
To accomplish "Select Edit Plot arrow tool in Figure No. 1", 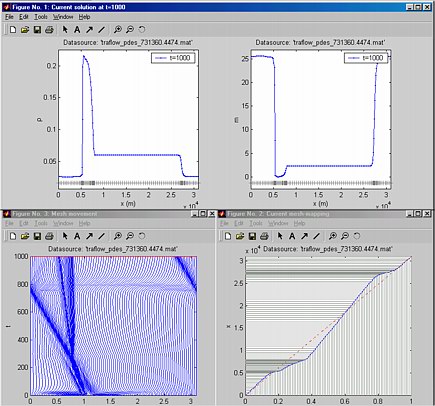I will (x=65, y=30).
